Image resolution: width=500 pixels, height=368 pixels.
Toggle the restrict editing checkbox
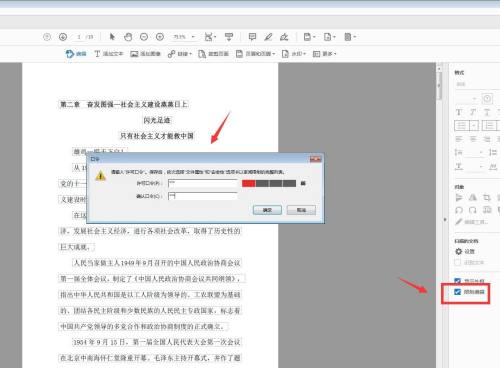coord(458,292)
